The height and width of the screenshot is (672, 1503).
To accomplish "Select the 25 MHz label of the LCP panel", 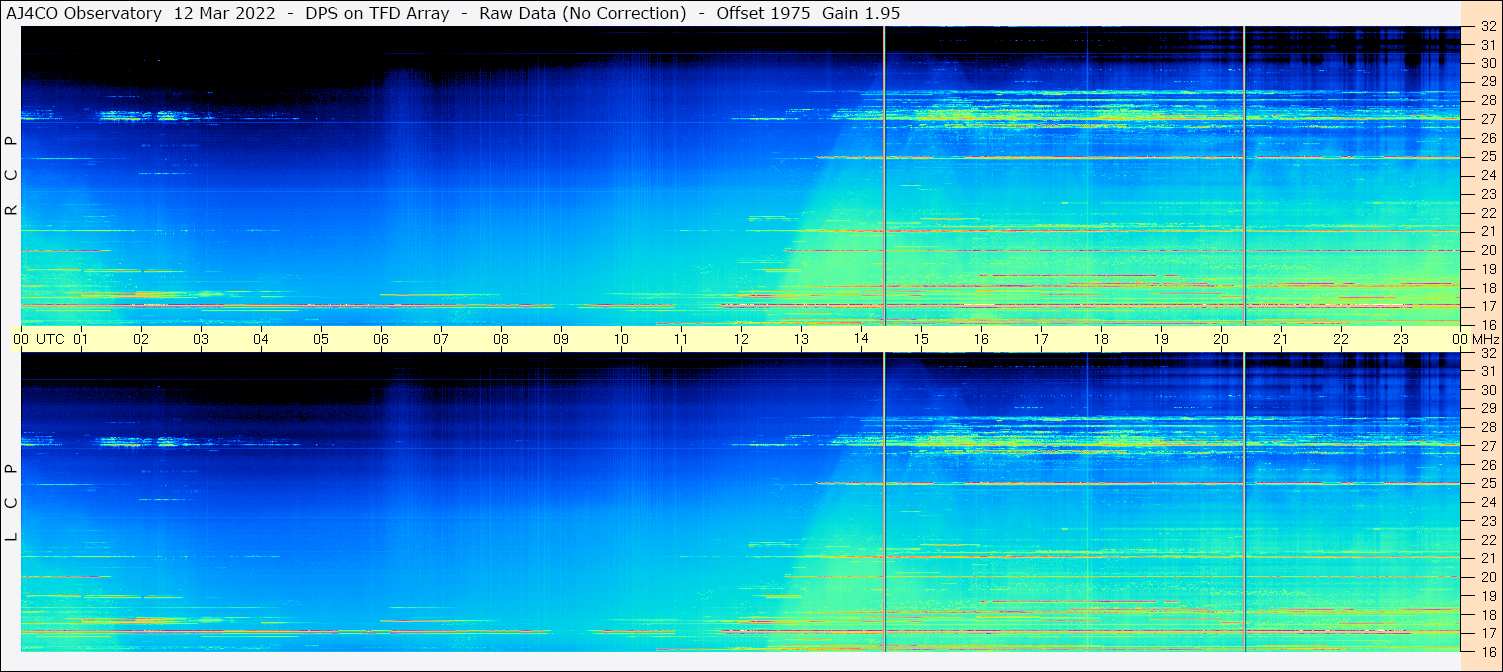I will click(x=1487, y=484).
